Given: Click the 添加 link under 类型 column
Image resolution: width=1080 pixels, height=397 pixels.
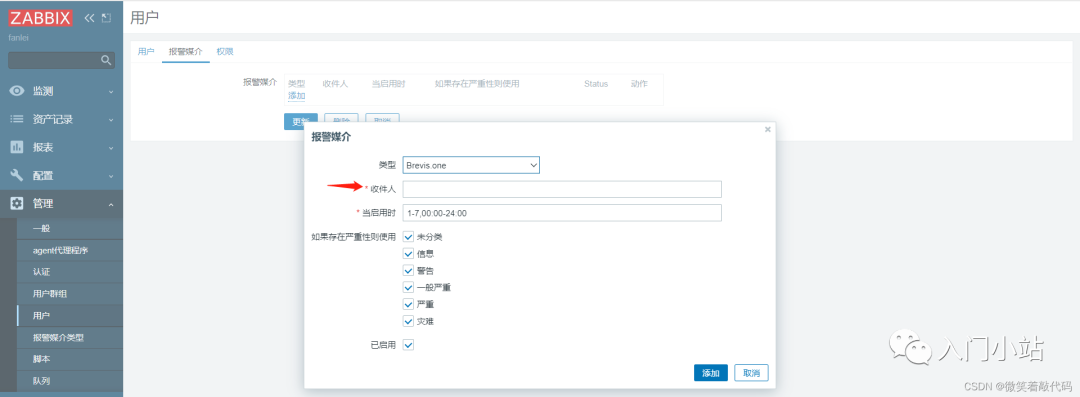Looking at the screenshot, I should [297, 96].
